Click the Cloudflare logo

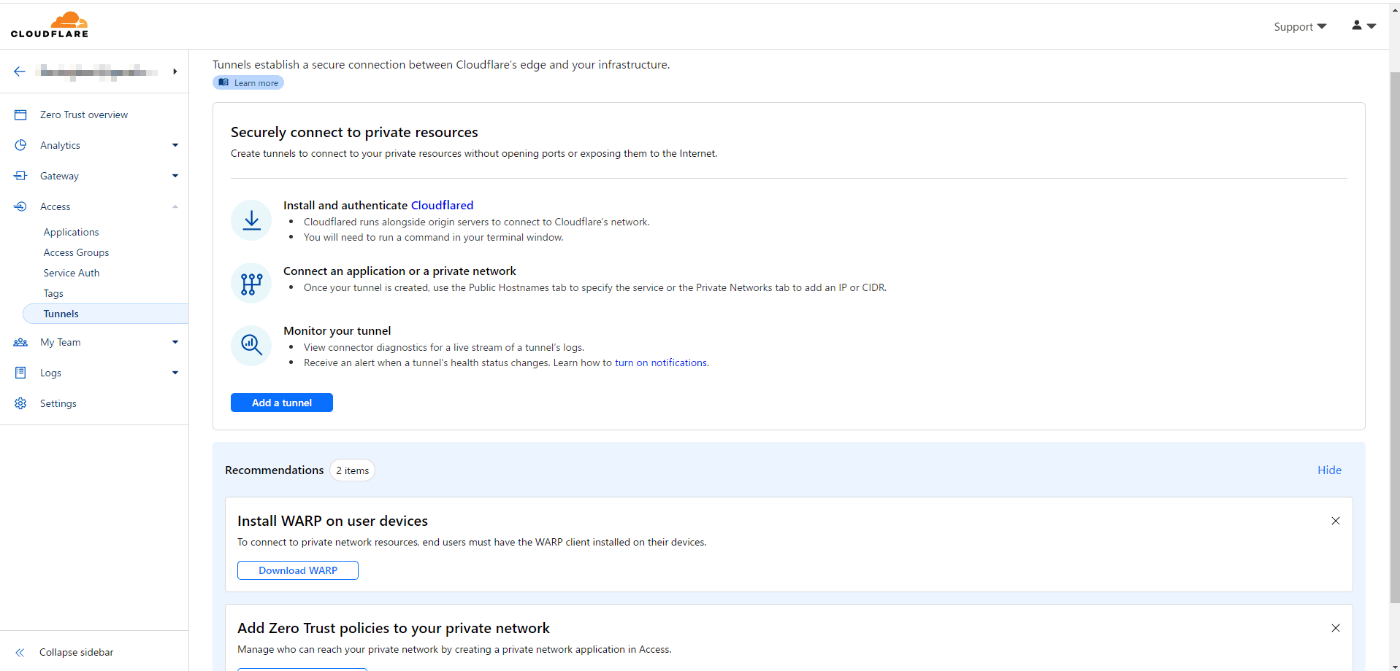(x=50, y=25)
